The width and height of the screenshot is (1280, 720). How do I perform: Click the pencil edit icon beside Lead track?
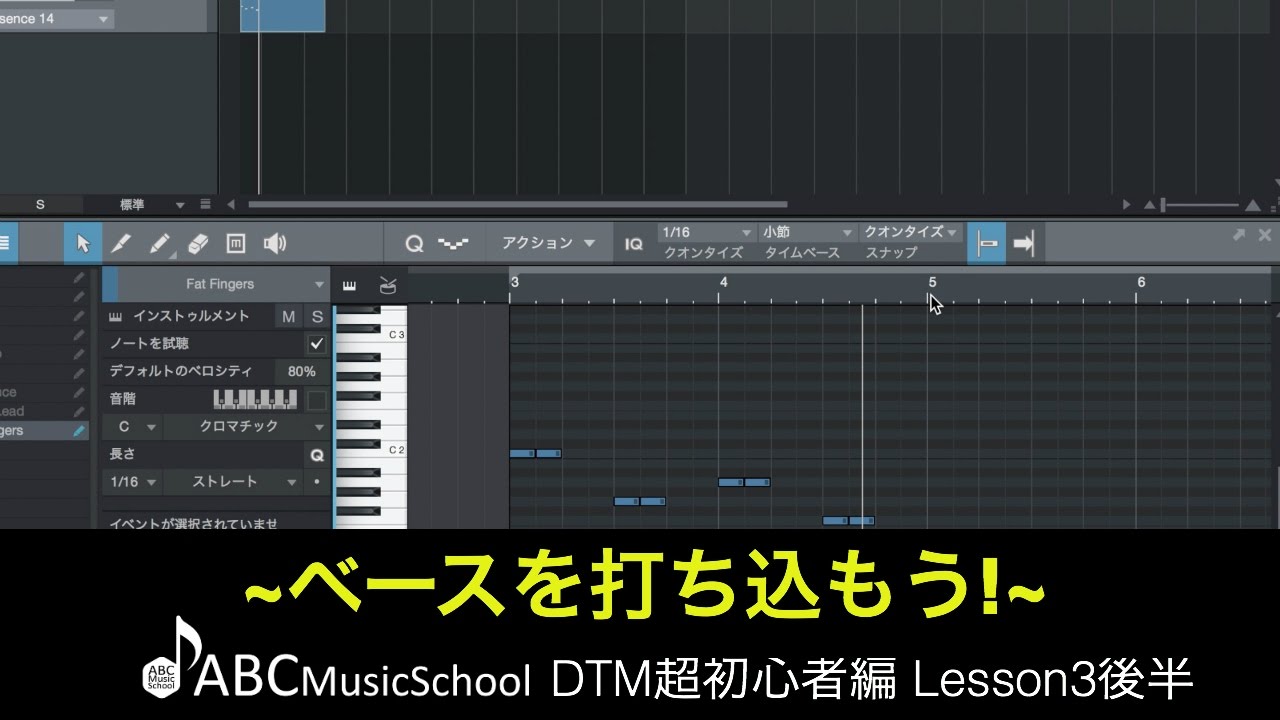coord(79,411)
